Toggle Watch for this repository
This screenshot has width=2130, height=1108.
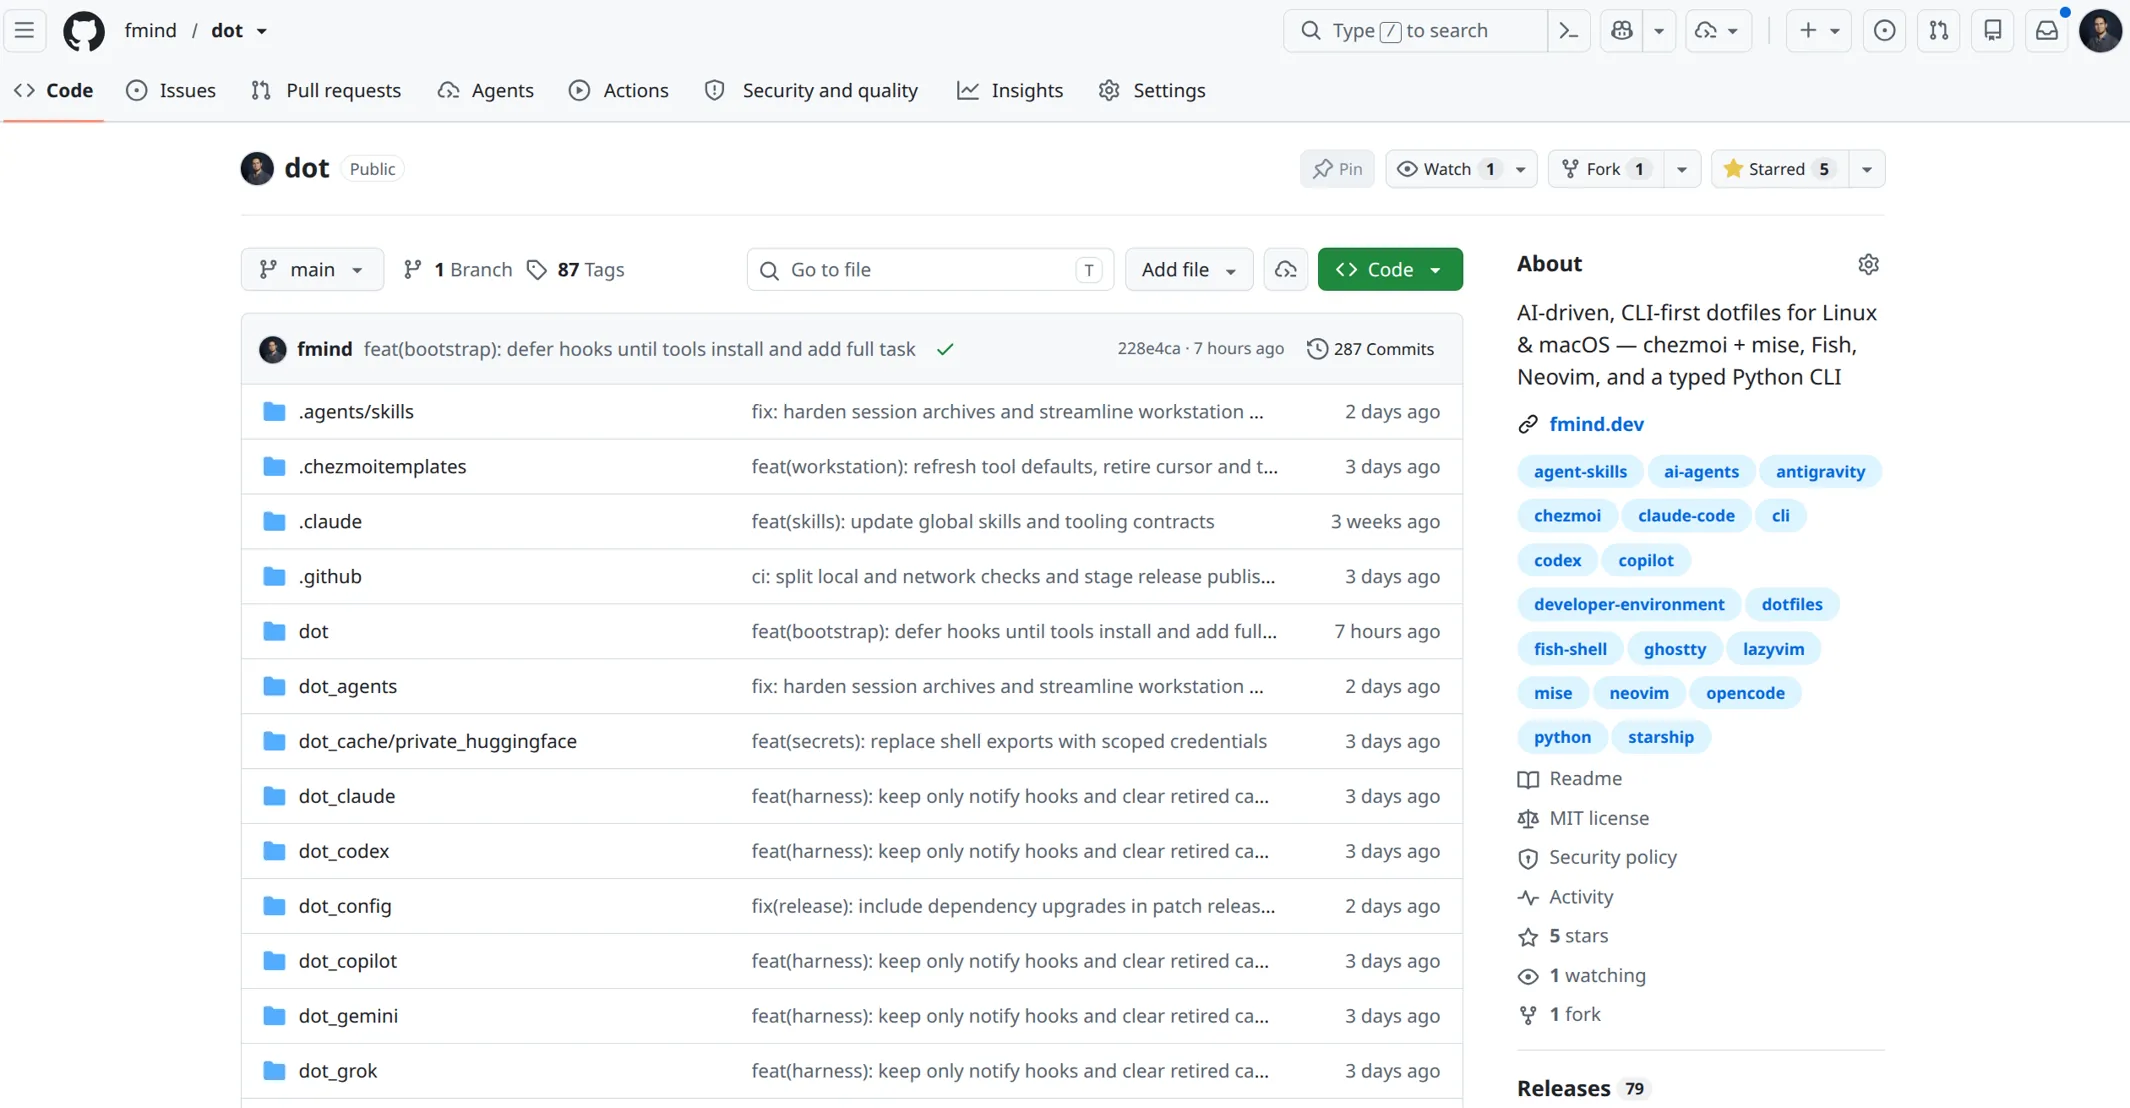pyautogui.click(x=1447, y=169)
